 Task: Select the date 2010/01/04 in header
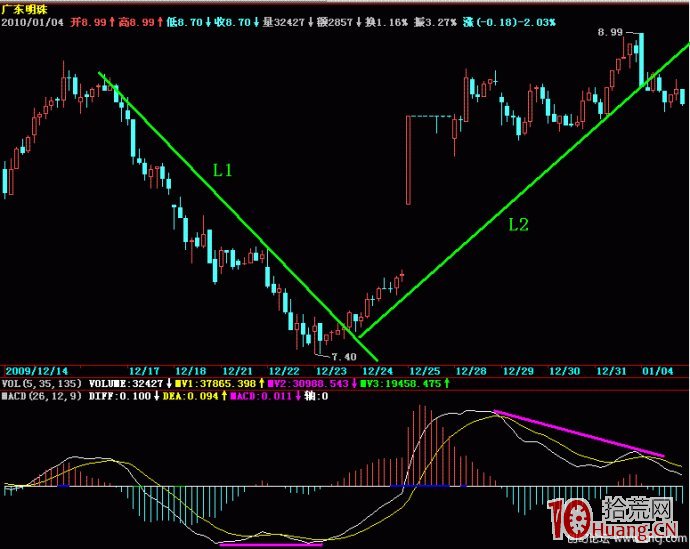pyautogui.click(x=33, y=22)
